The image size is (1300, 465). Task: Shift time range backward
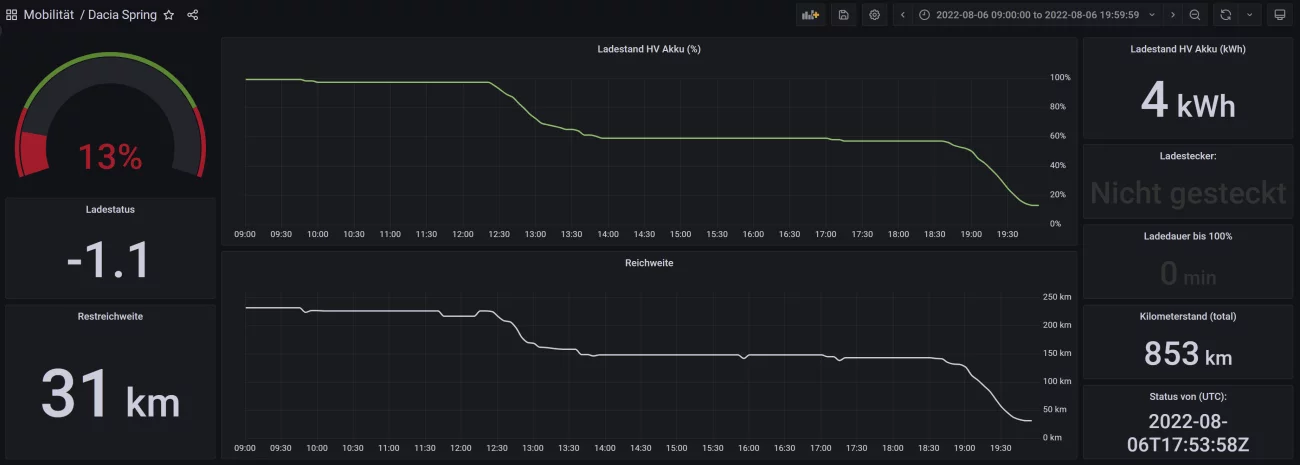click(x=903, y=15)
